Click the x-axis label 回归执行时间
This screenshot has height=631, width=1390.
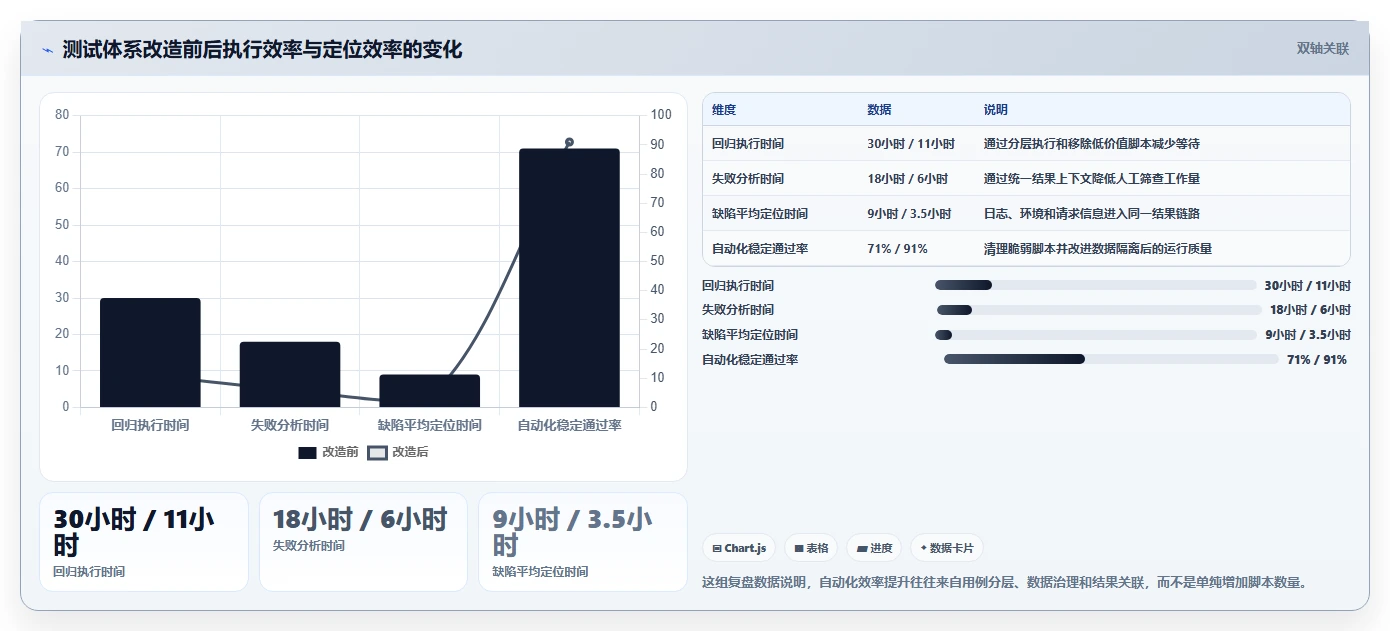pyautogui.click(x=150, y=425)
